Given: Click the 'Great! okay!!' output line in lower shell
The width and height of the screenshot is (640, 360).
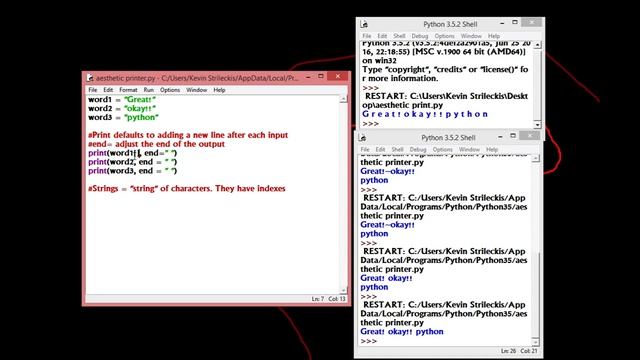Looking at the screenshot, I should tap(386, 278).
